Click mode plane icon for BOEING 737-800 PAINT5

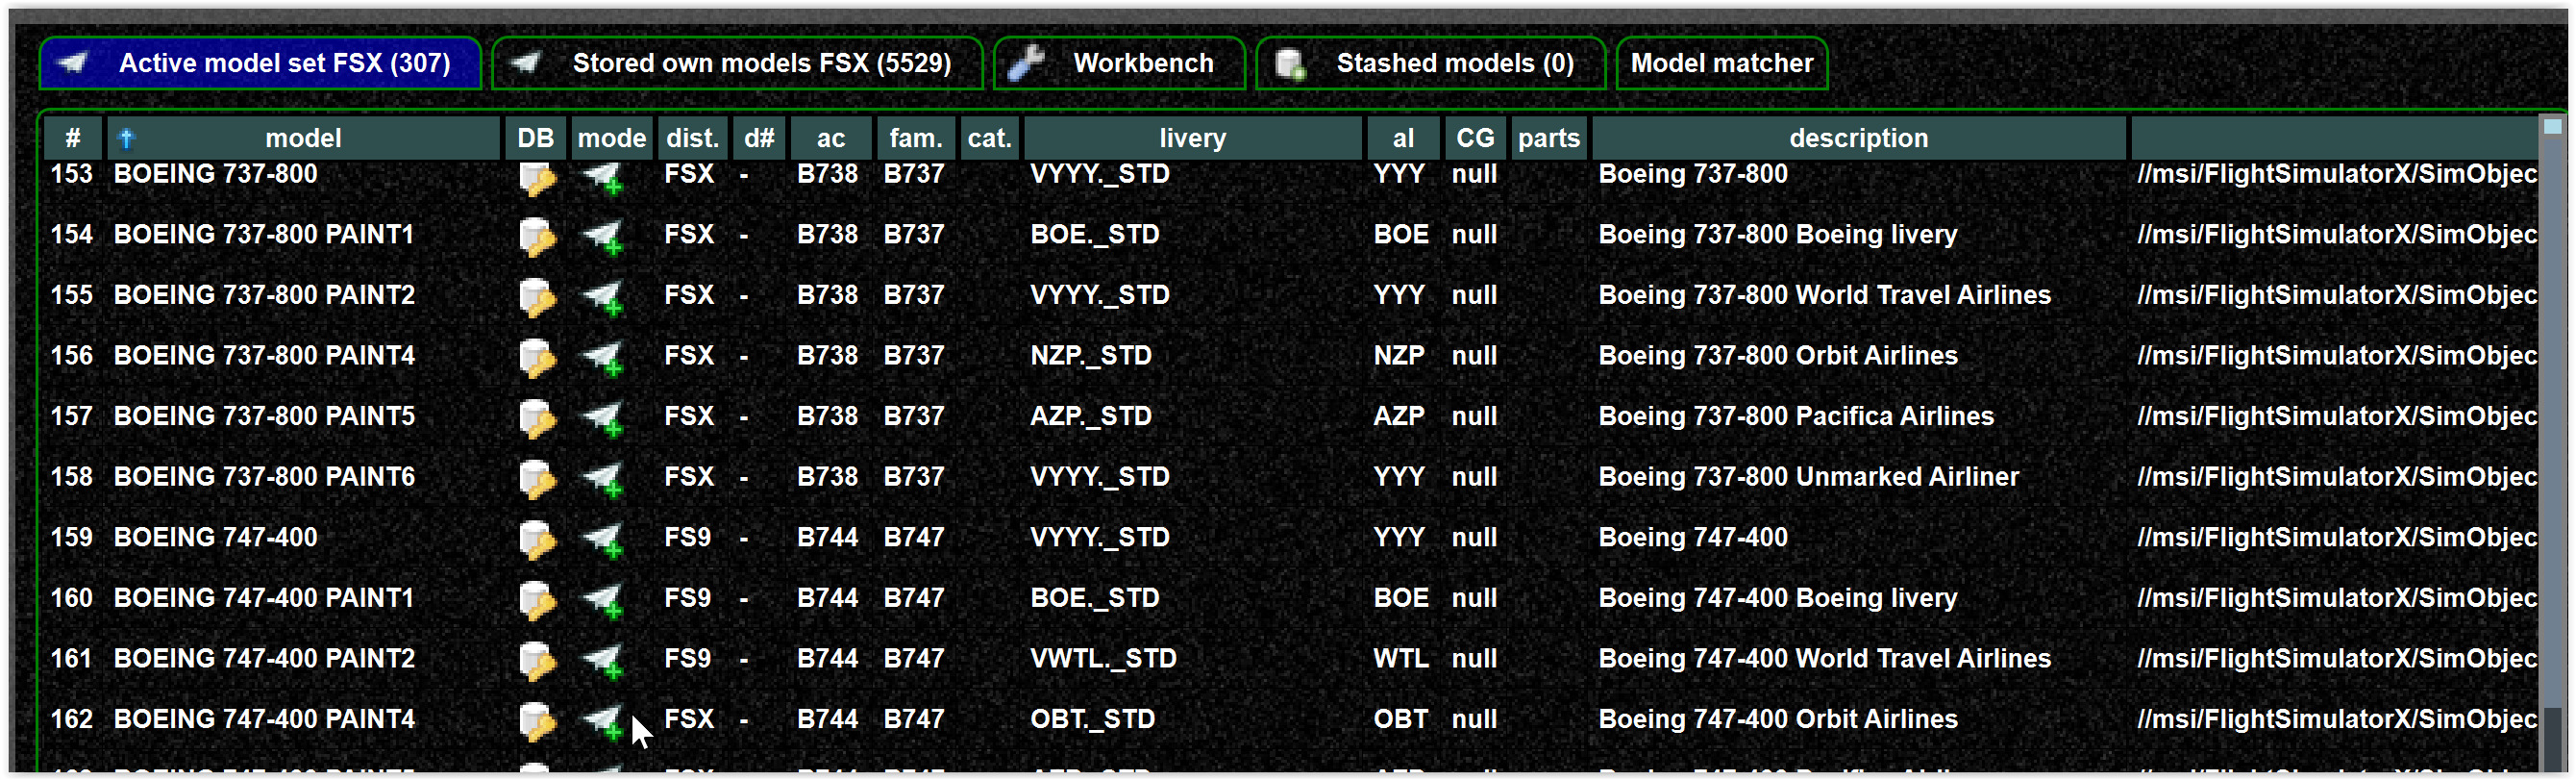(605, 418)
